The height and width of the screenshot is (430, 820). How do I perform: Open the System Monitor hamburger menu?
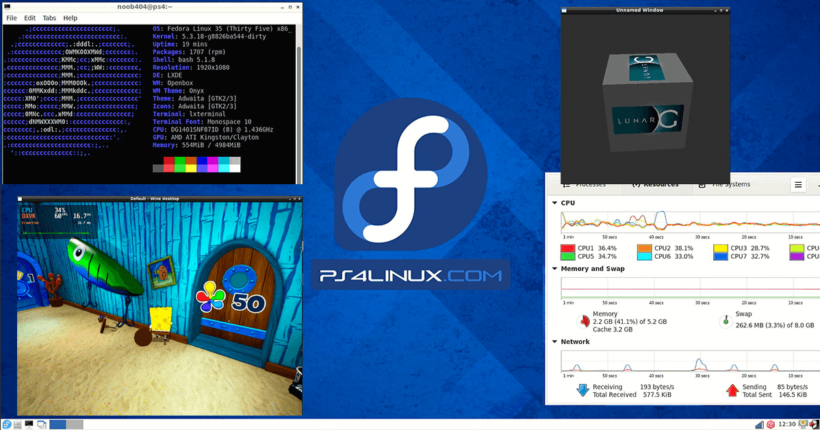click(798, 185)
